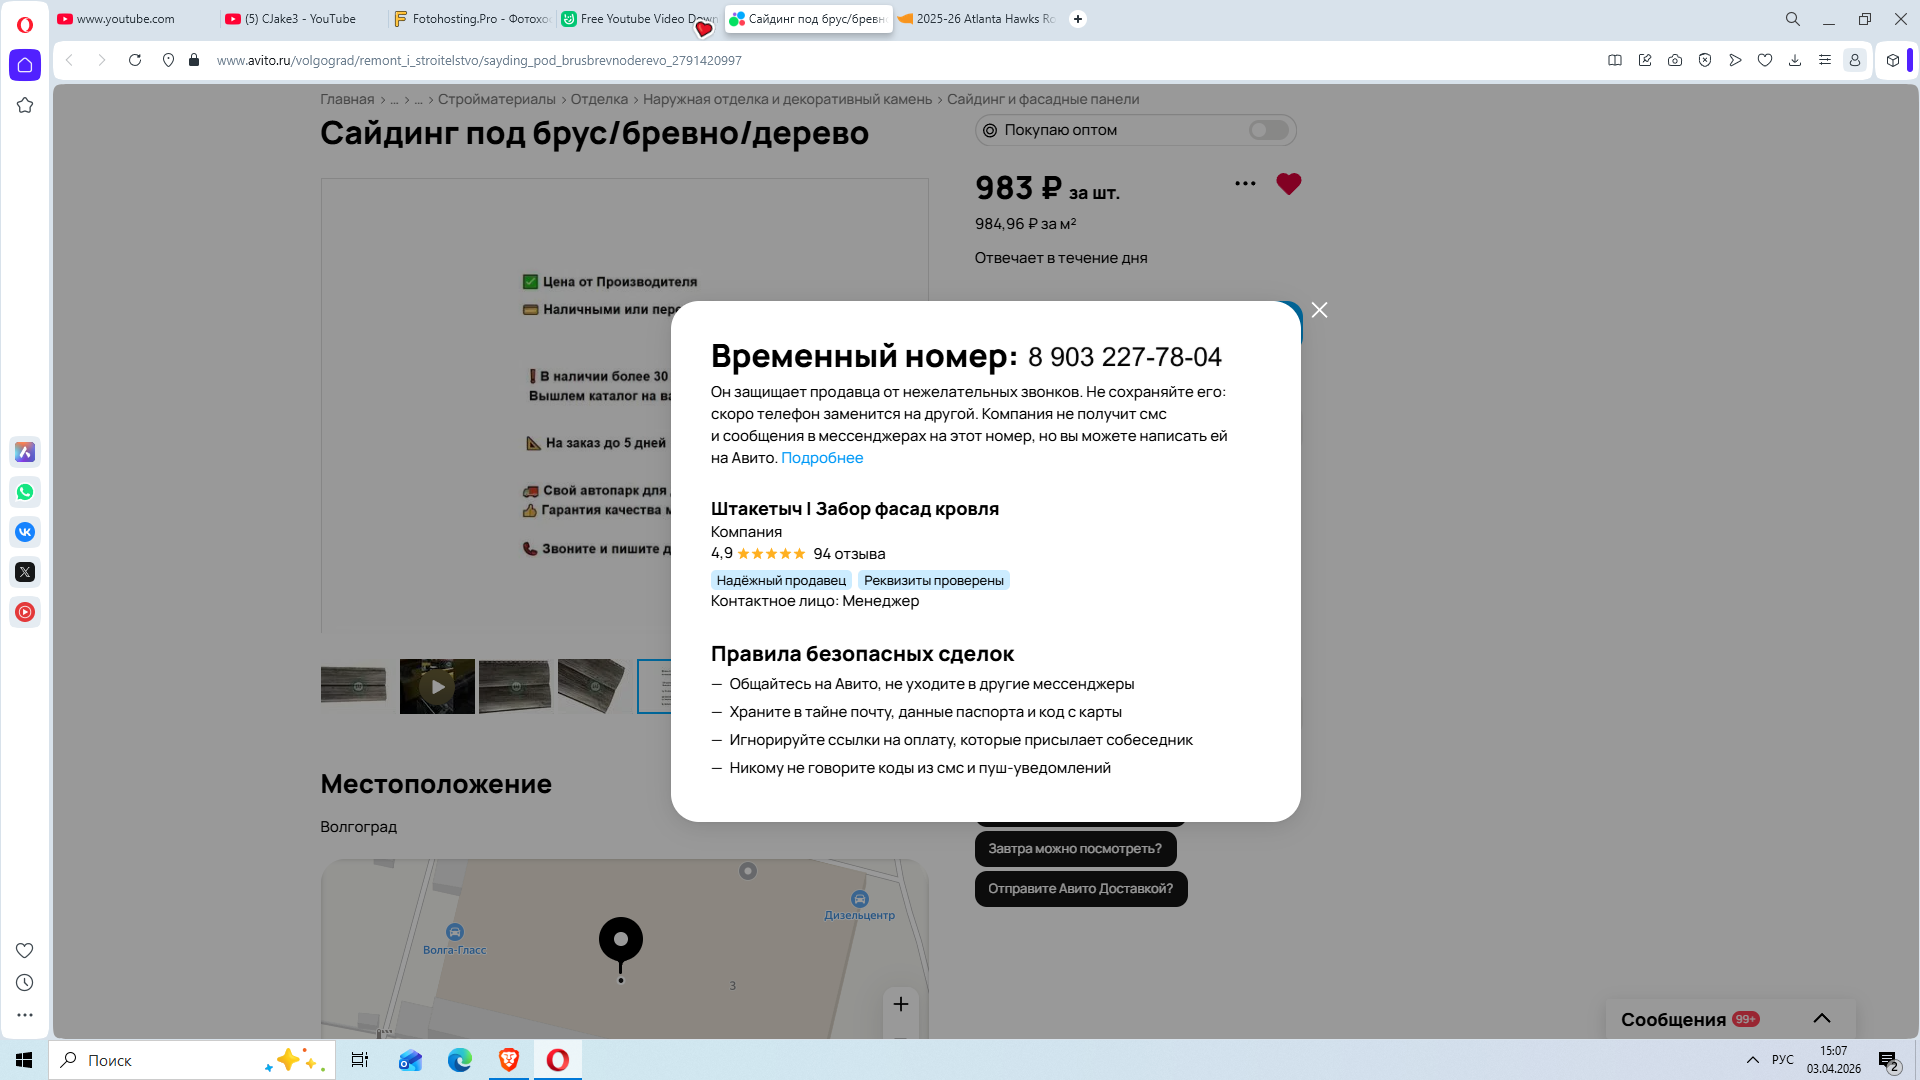Open the three-dots listing options menu
Image resolution: width=1920 pixels, height=1080 pixels.
pos(1245,184)
